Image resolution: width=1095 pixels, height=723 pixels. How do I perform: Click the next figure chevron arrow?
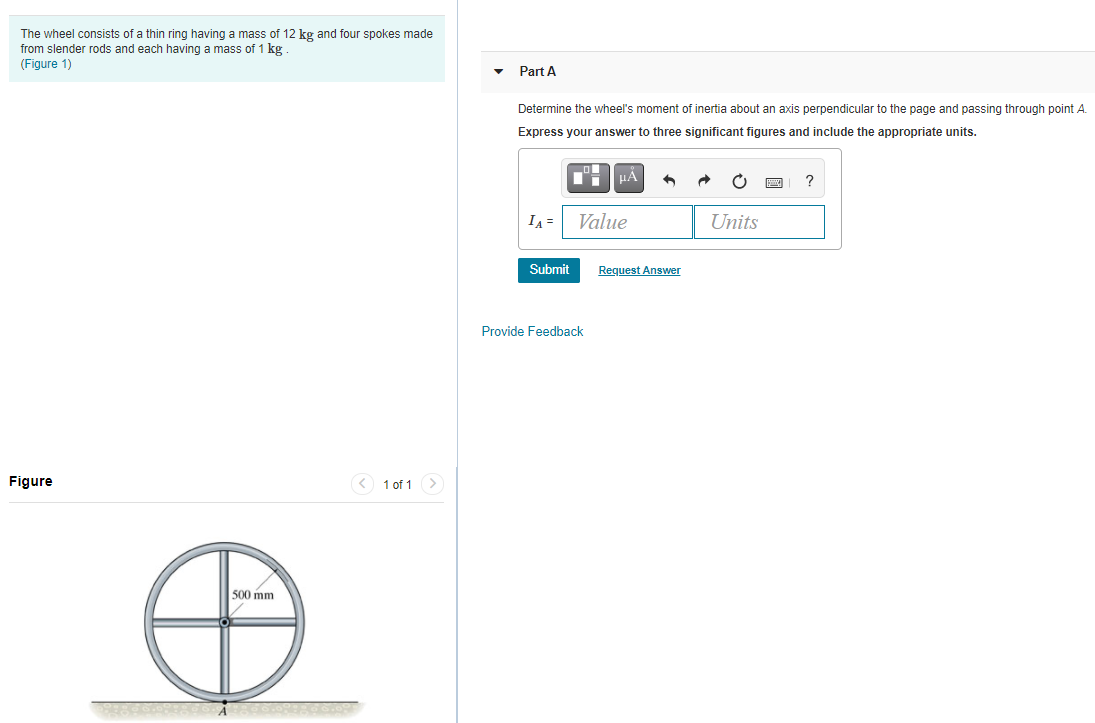click(x=432, y=483)
